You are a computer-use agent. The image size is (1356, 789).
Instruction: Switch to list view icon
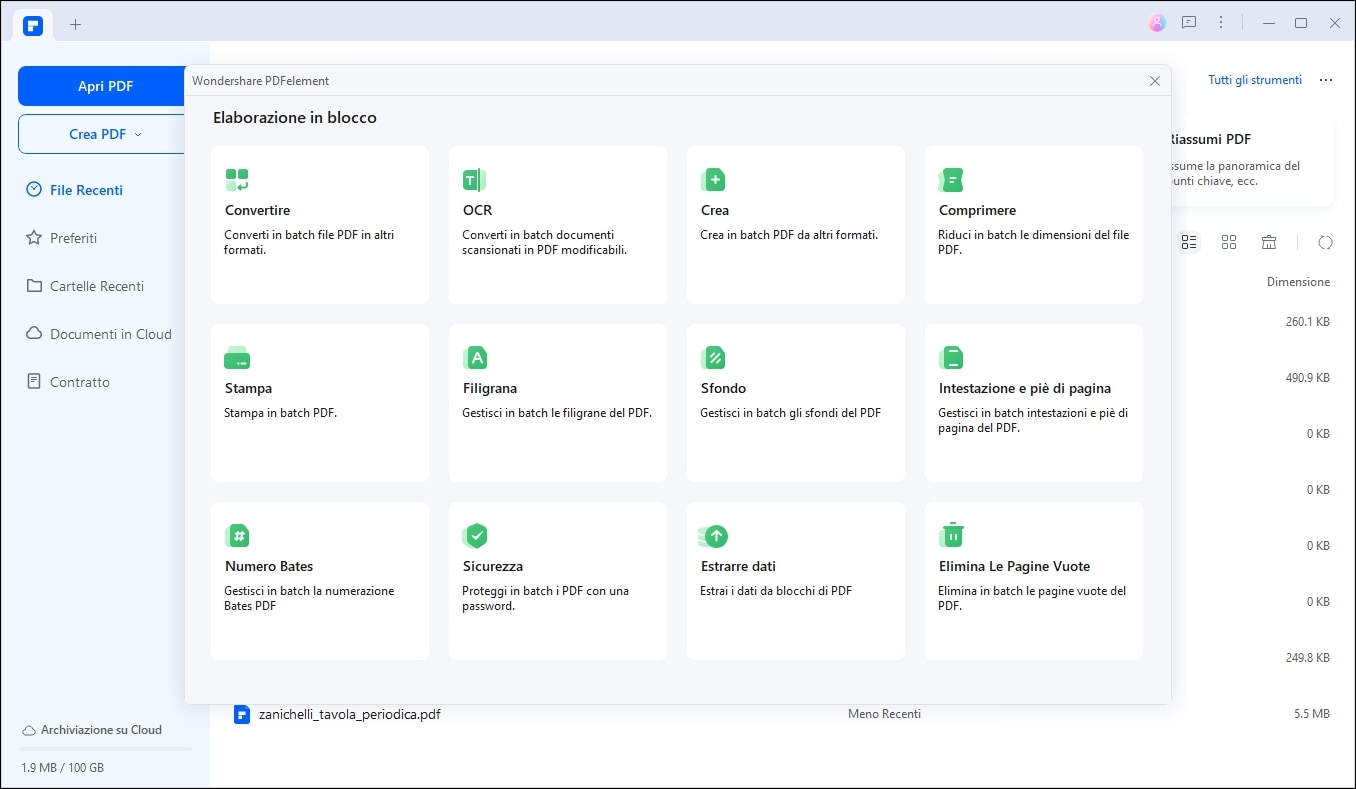[1189, 242]
